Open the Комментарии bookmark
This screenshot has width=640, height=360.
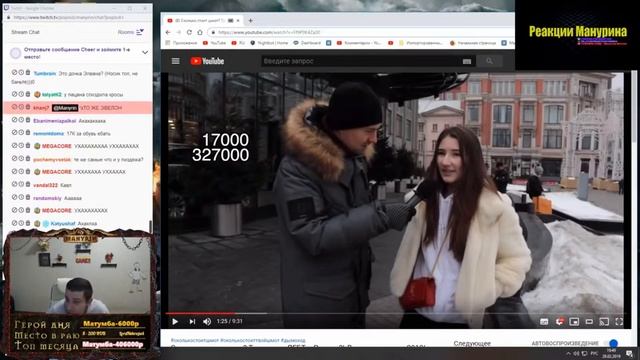pyautogui.click(x=360, y=43)
